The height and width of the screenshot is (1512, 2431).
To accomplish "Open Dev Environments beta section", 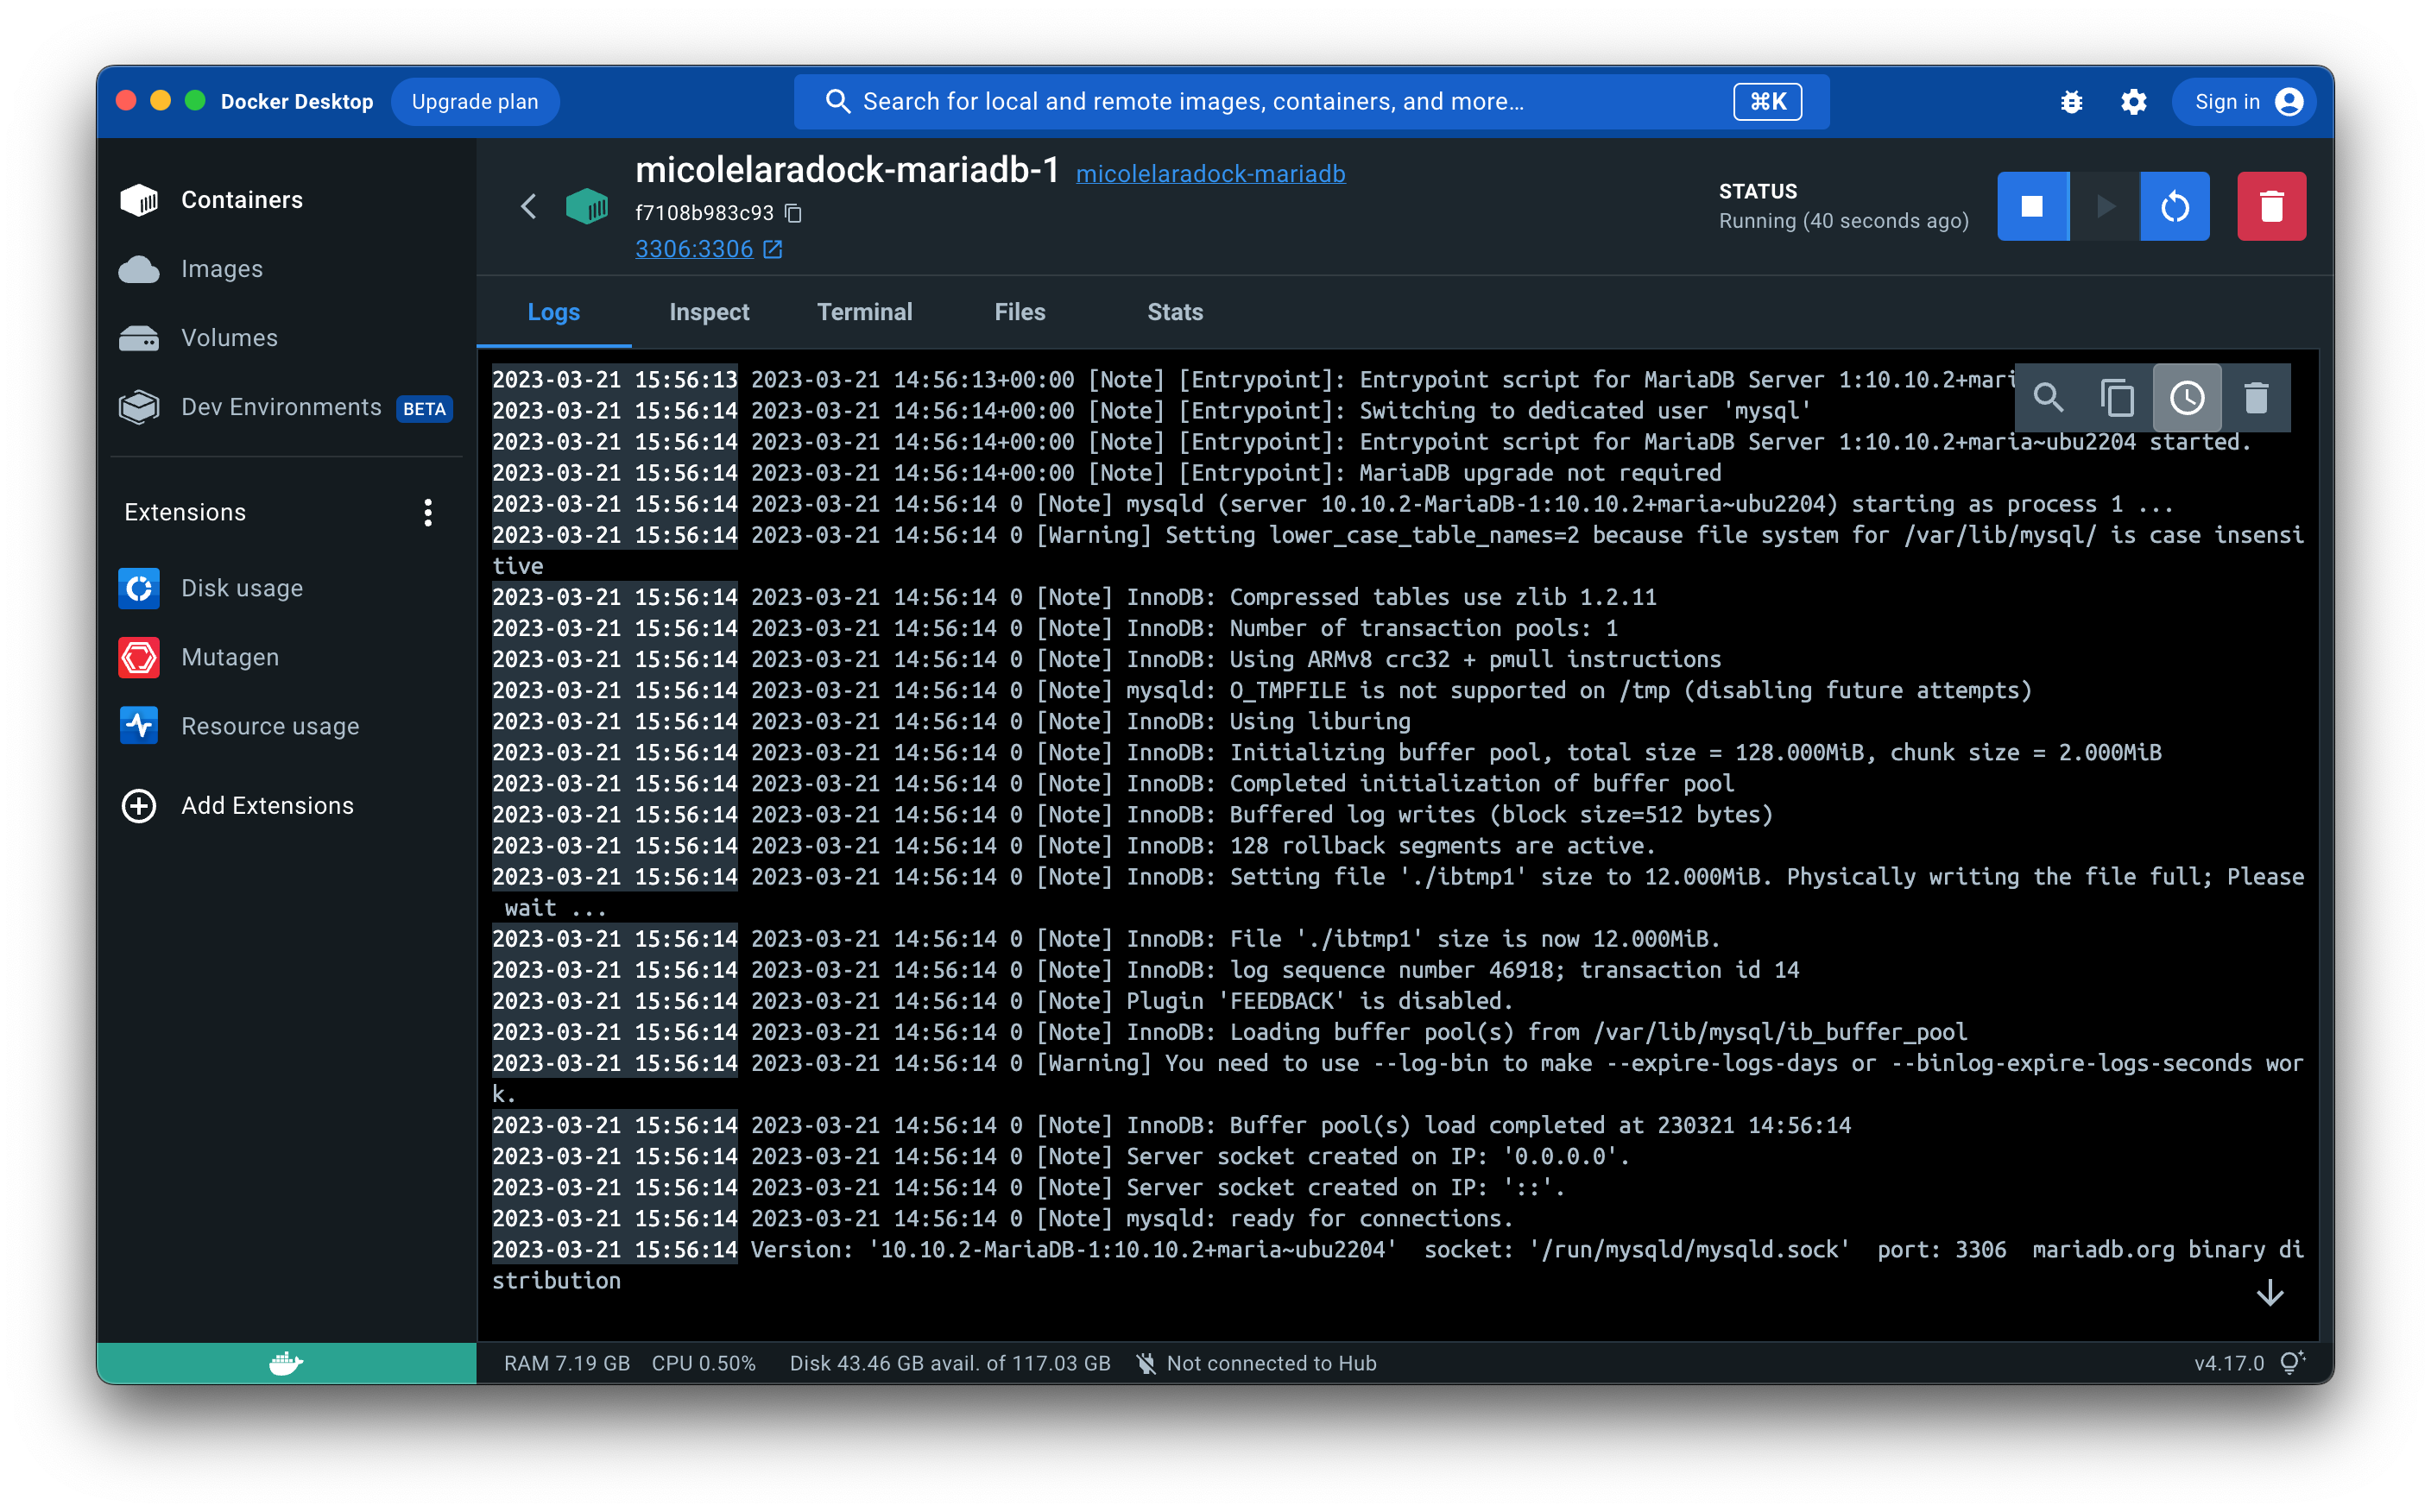I will 286,407.
